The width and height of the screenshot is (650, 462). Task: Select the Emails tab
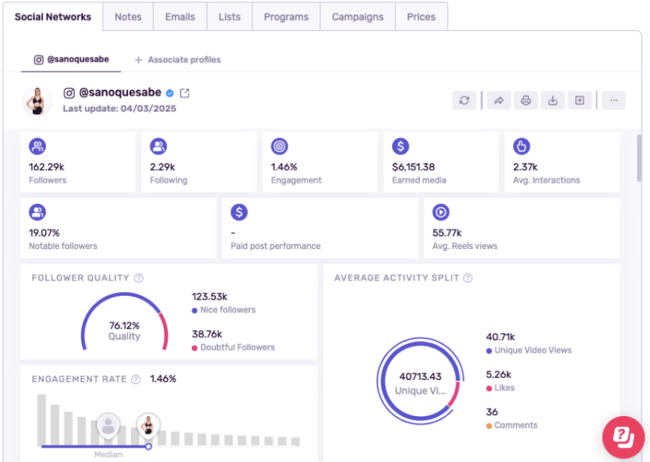(x=180, y=17)
